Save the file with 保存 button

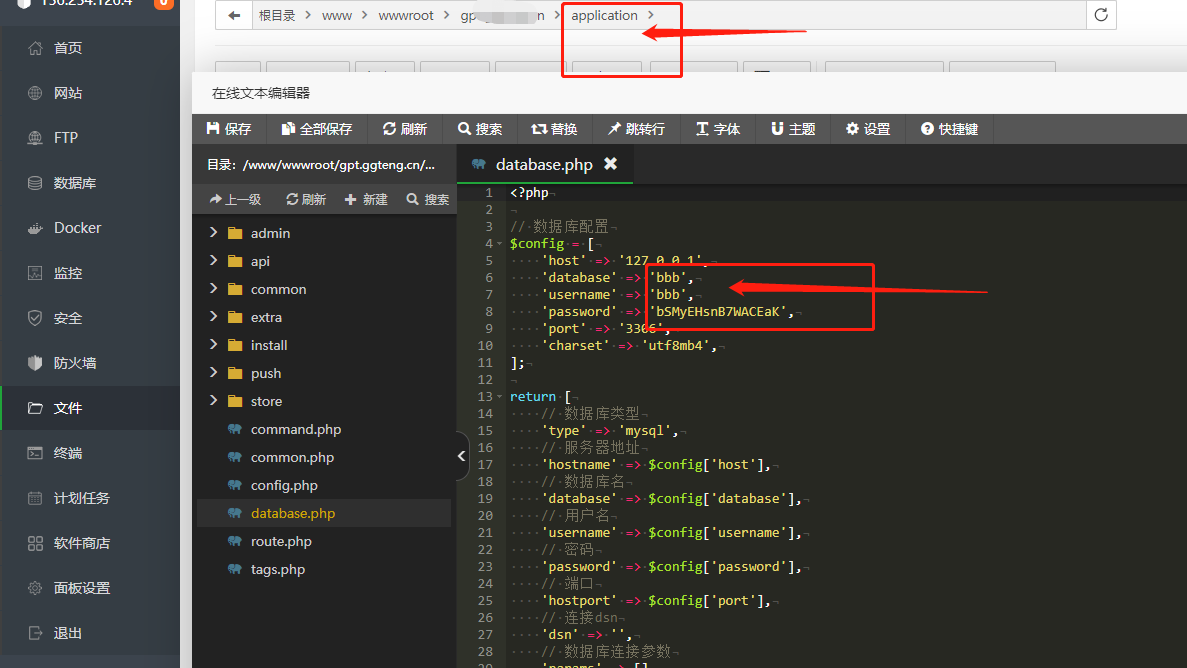point(229,129)
